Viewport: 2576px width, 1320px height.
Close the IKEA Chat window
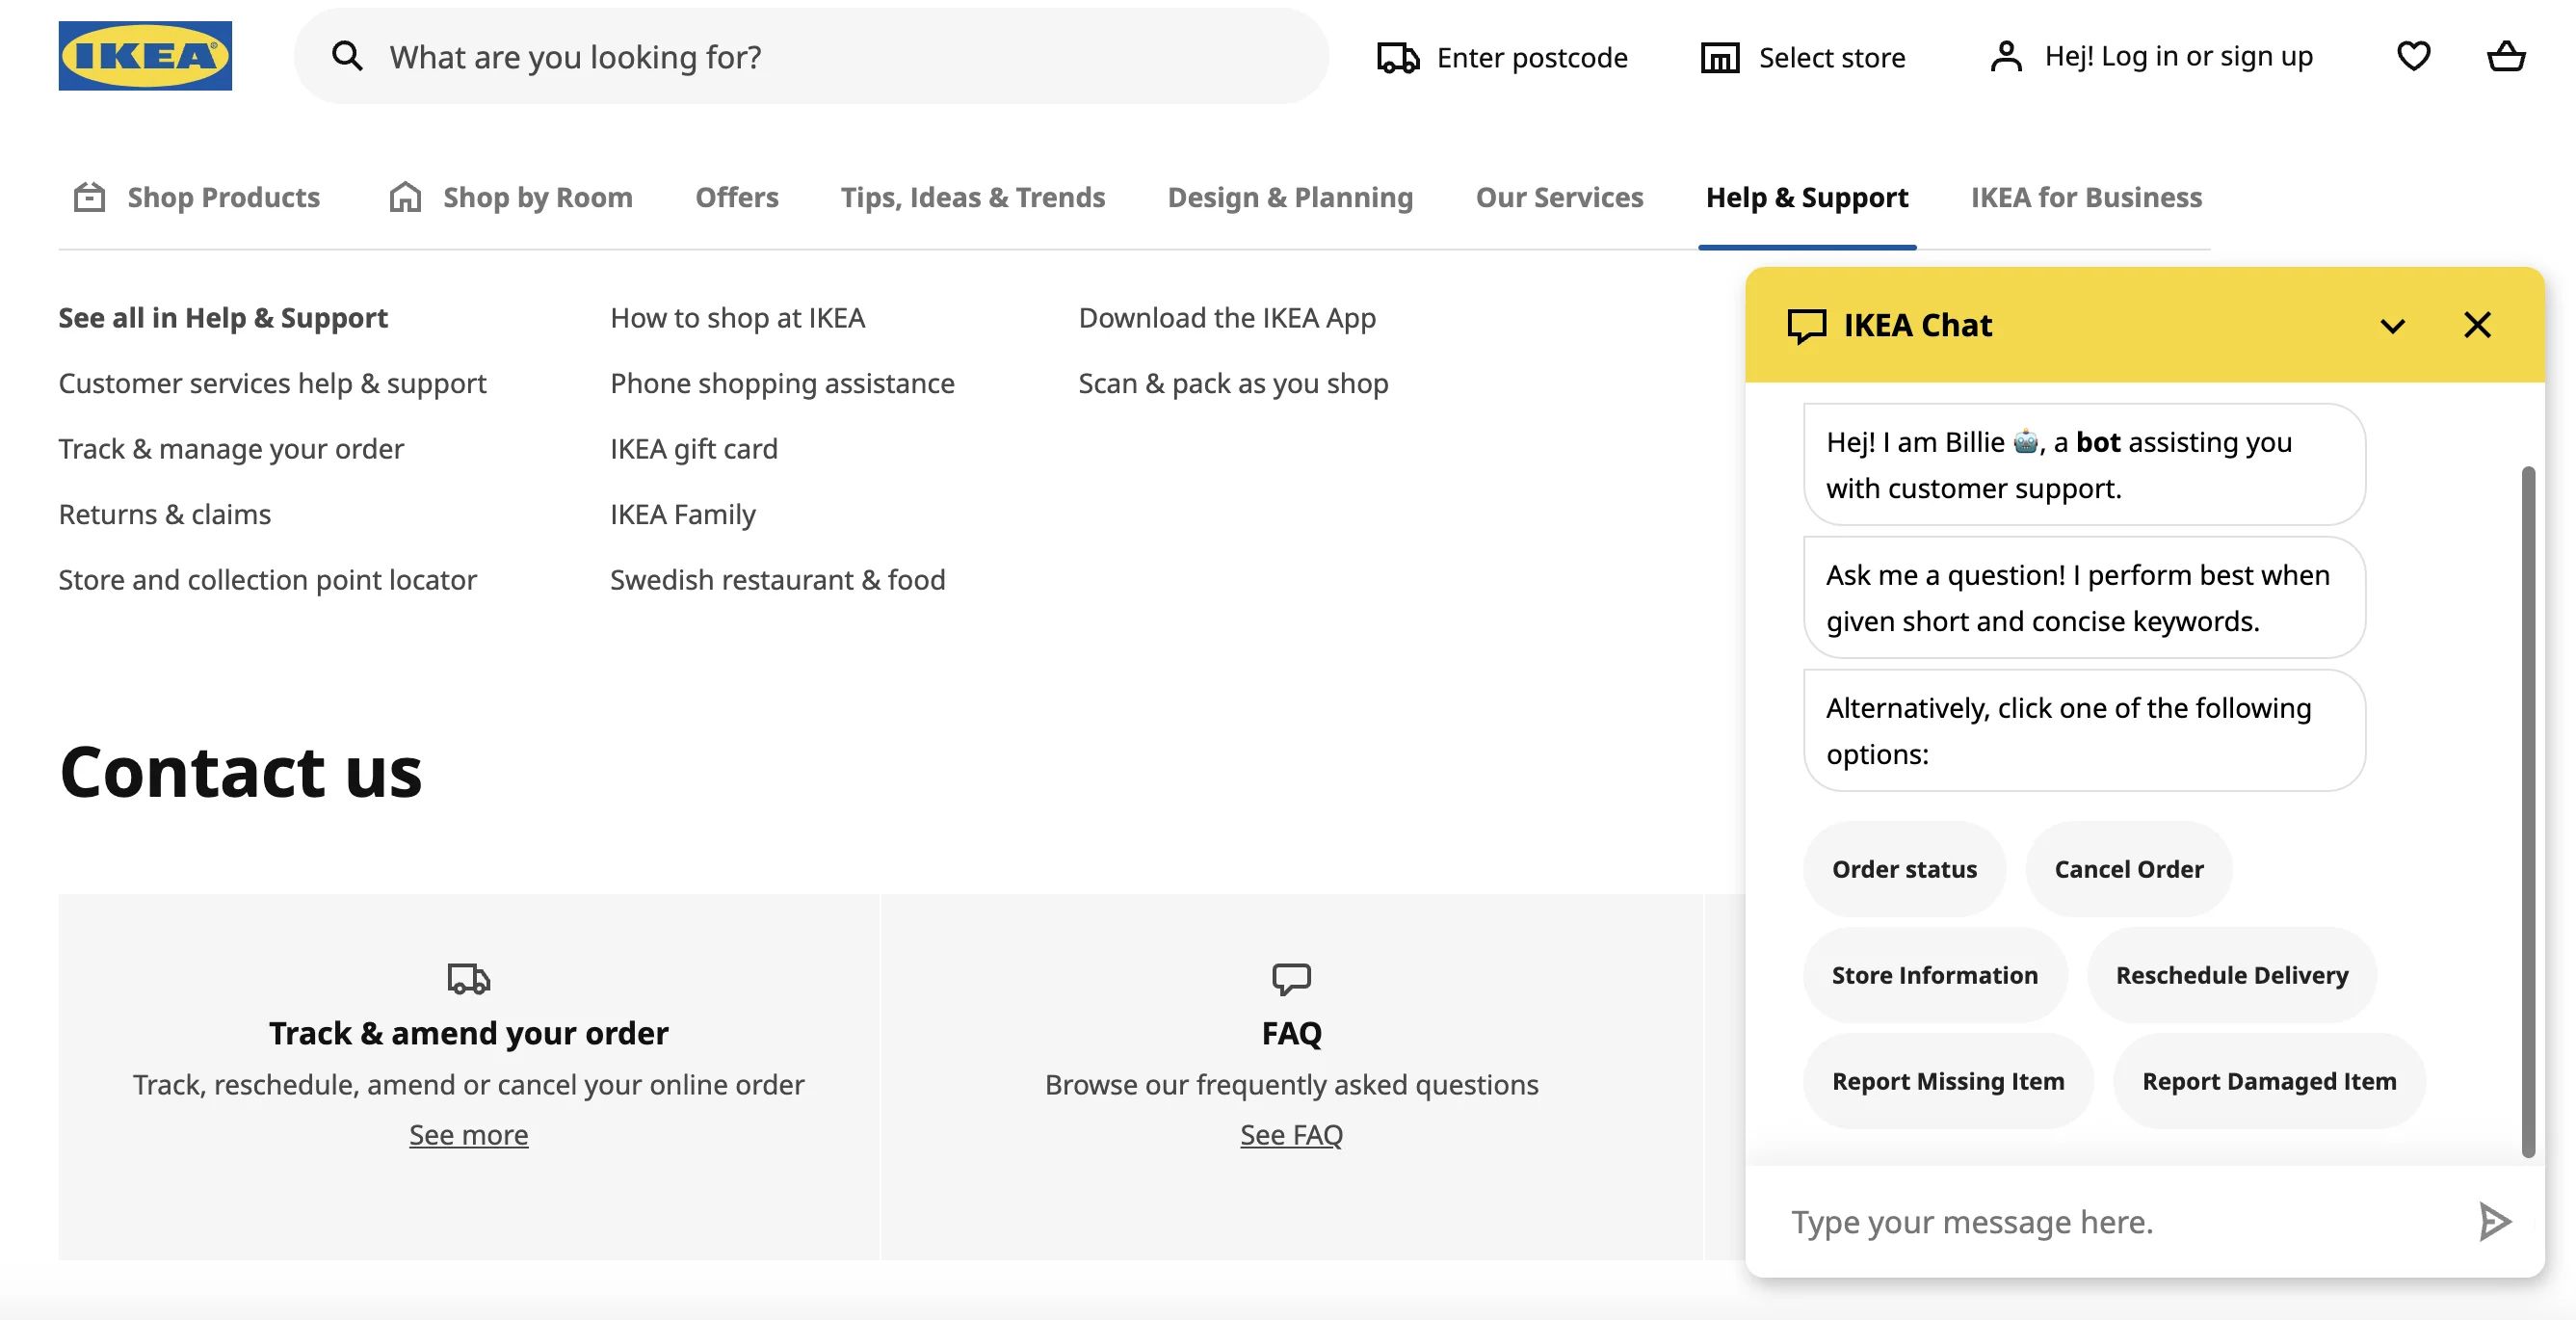(x=2477, y=325)
